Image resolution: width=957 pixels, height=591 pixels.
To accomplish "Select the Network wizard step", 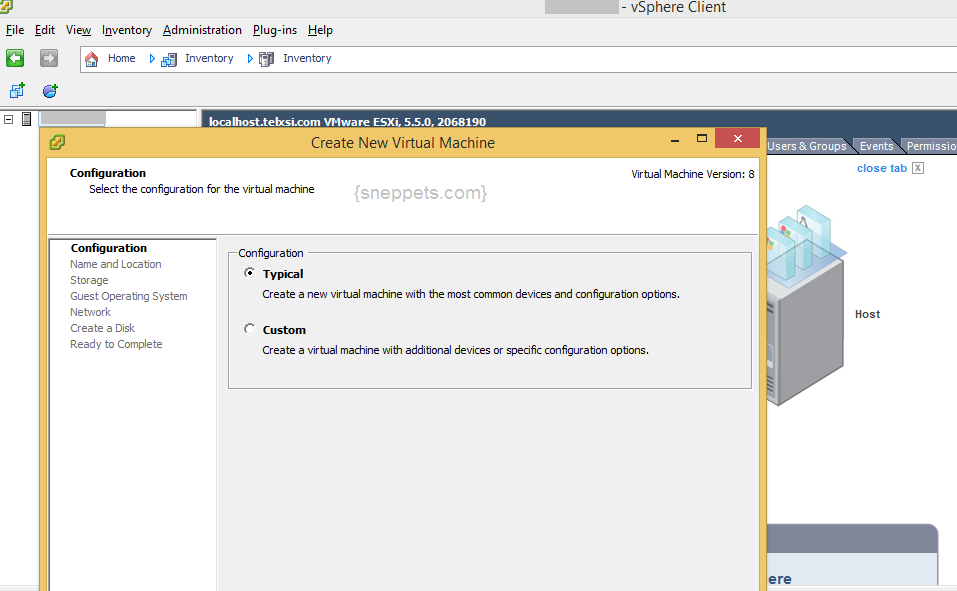I will click(90, 312).
